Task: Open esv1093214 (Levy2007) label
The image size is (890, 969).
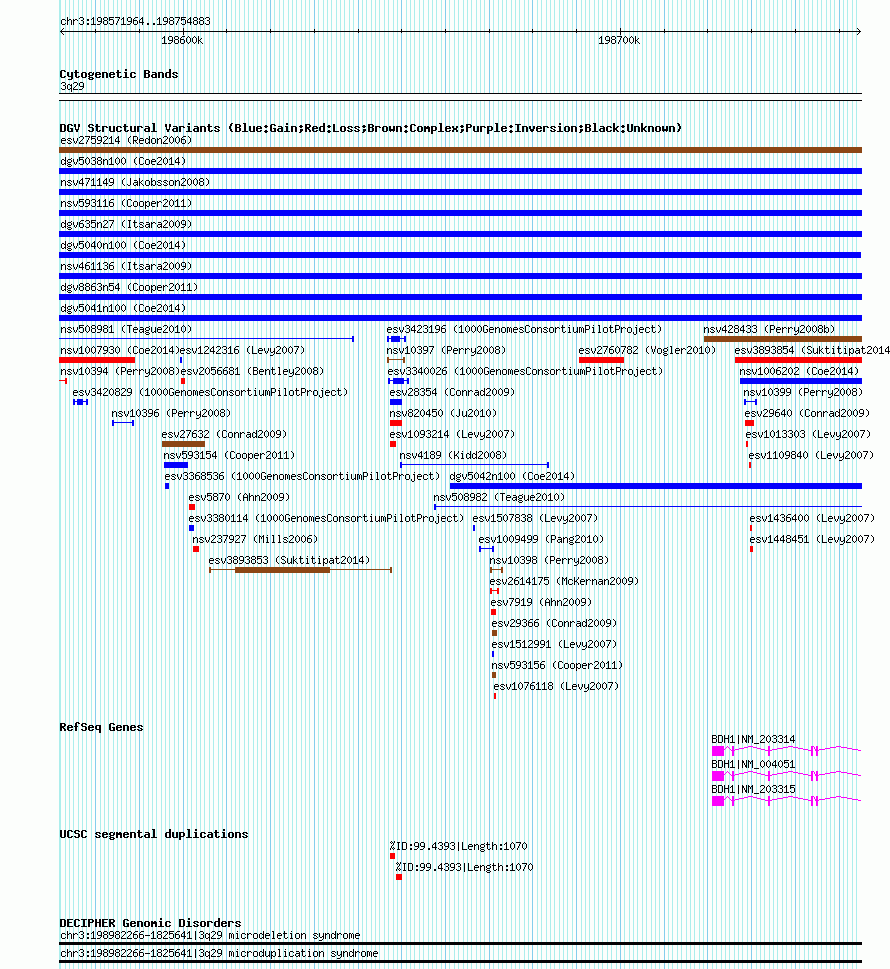Action: pos(452,434)
